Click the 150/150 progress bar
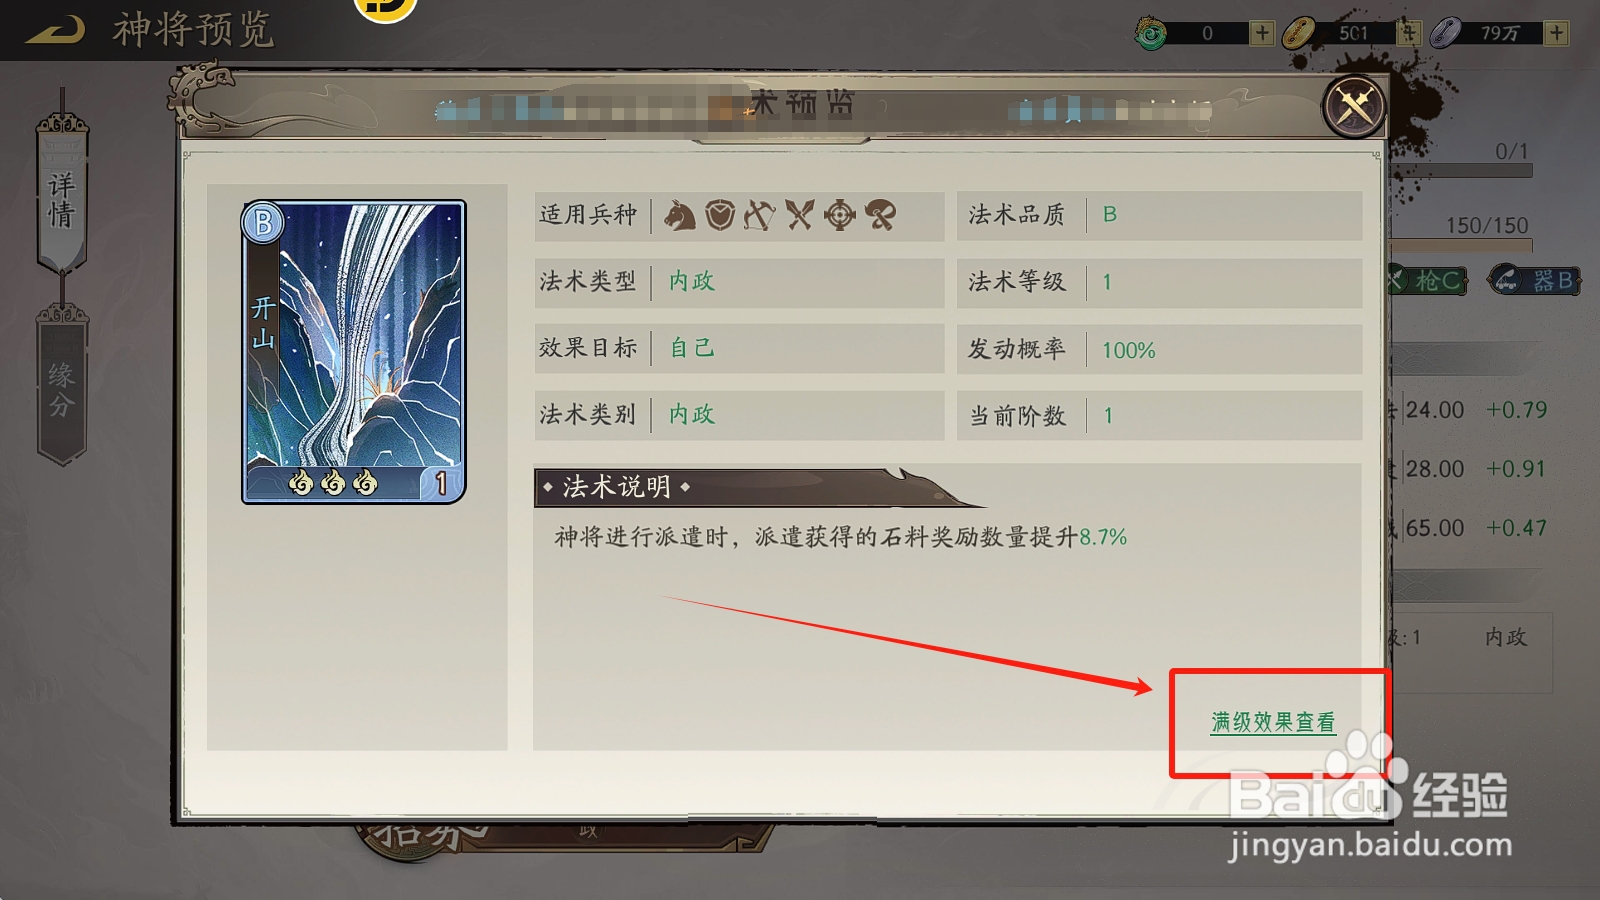The height and width of the screenshot is (900, 1600). tap(1461, 244)
